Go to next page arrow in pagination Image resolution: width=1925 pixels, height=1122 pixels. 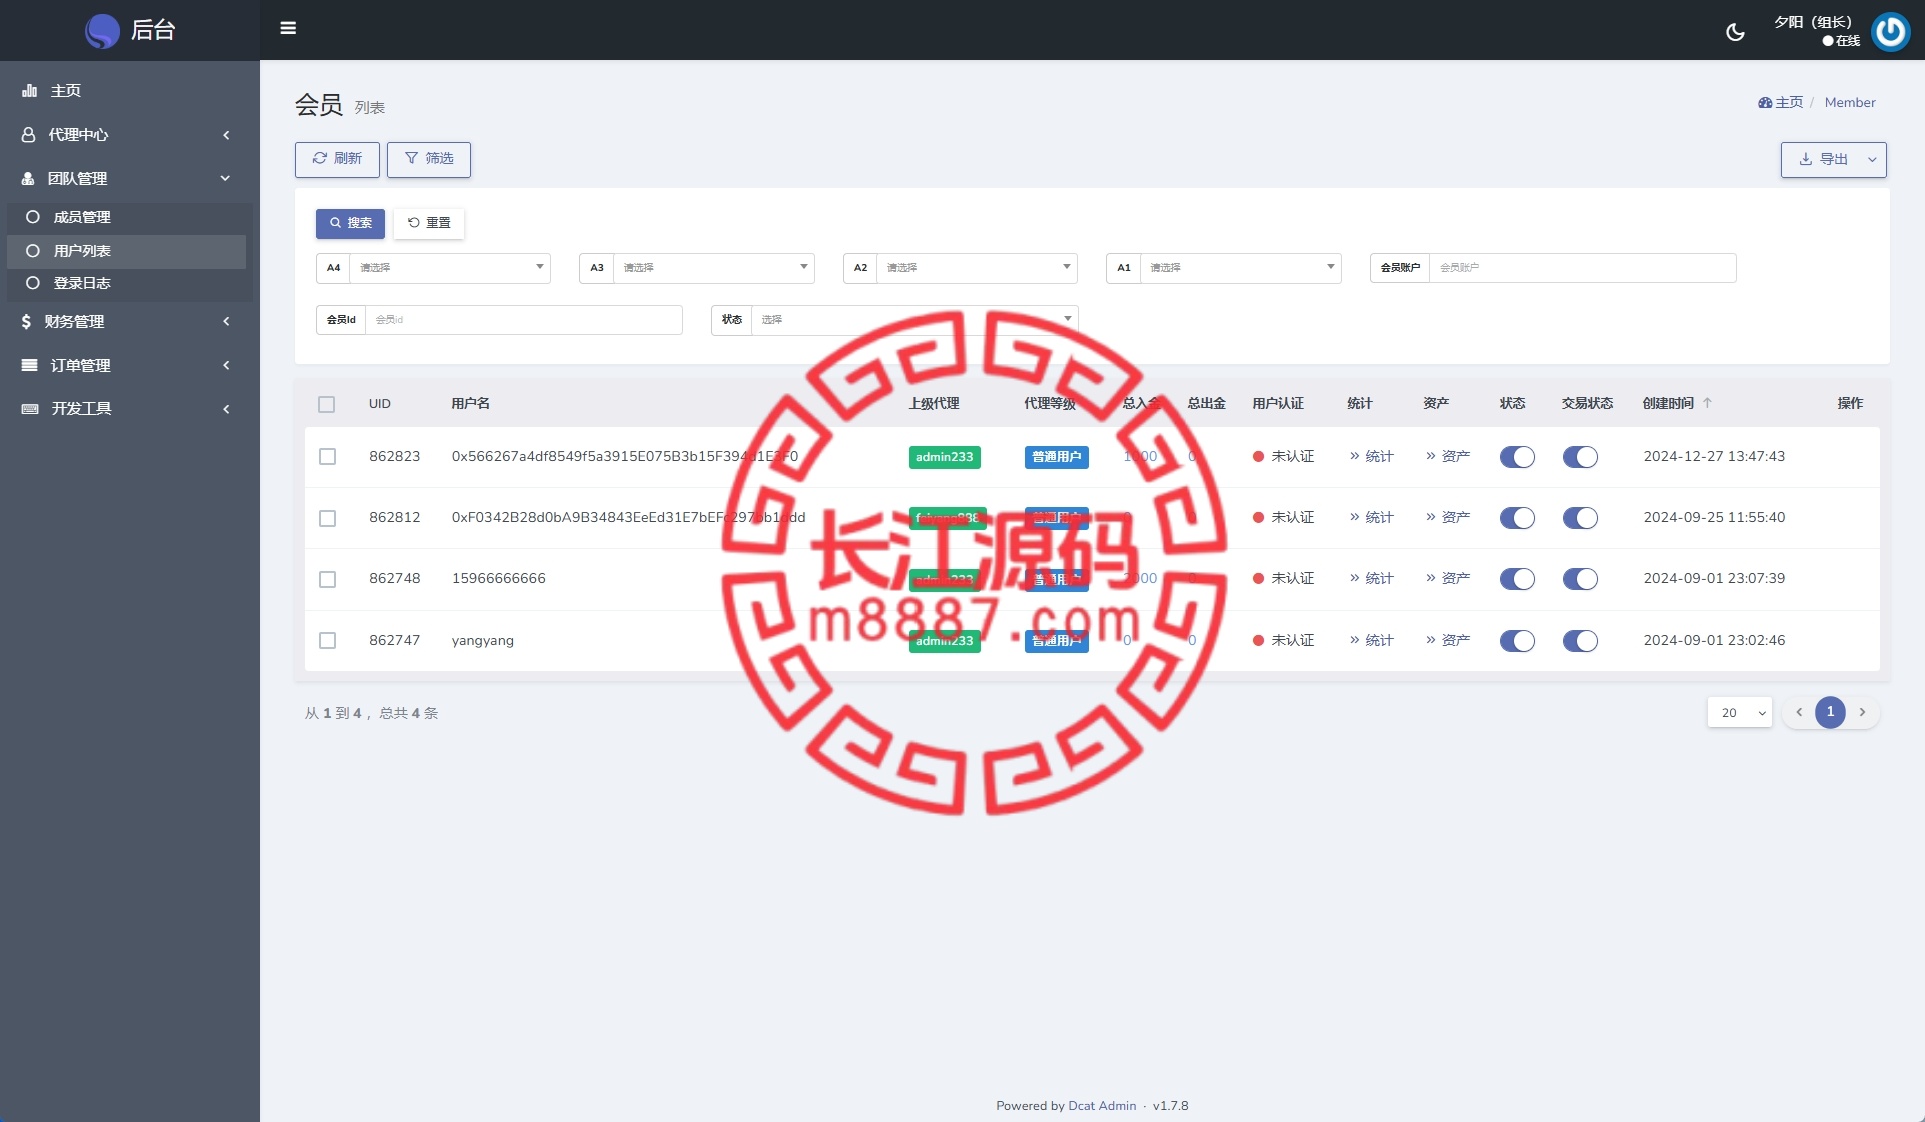1862,713
